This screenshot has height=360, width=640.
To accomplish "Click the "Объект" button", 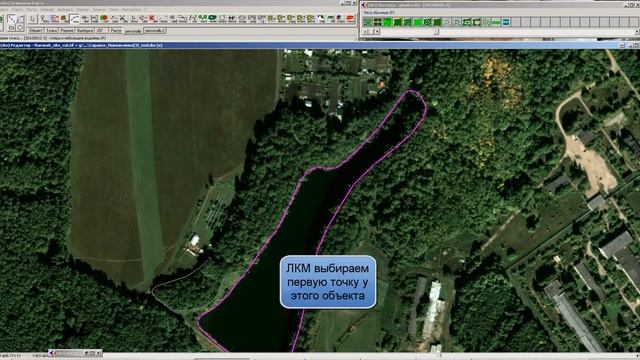I will pos(36,31).
